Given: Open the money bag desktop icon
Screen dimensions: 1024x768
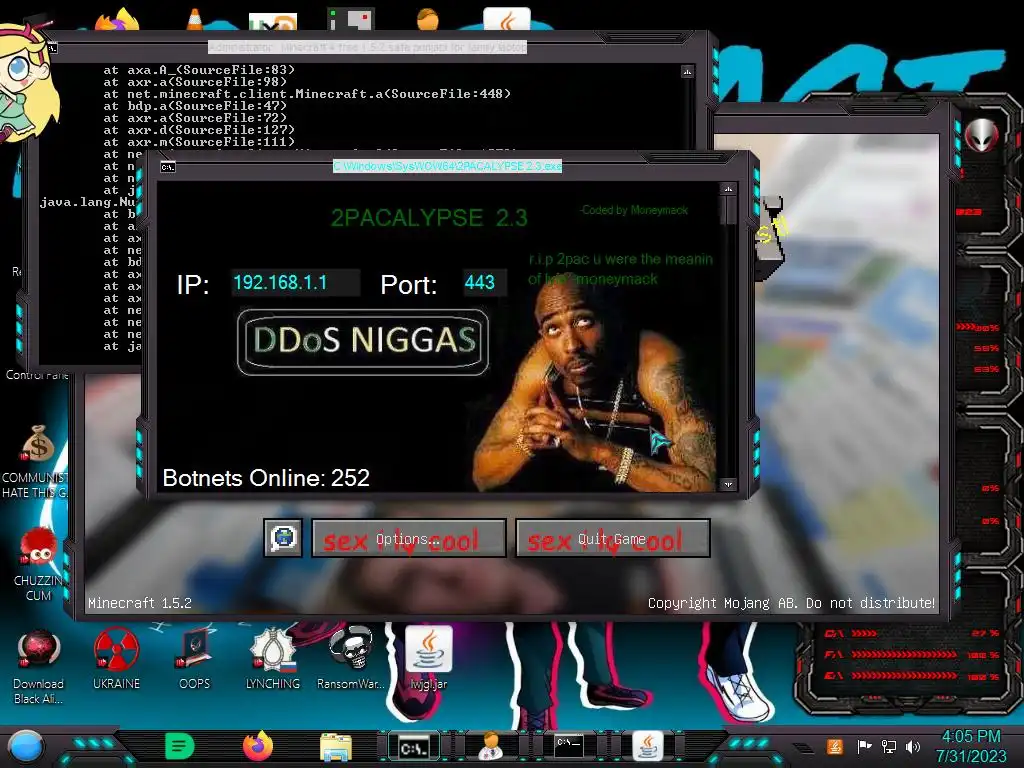Looking at the screenshot, I should (37, 443).
